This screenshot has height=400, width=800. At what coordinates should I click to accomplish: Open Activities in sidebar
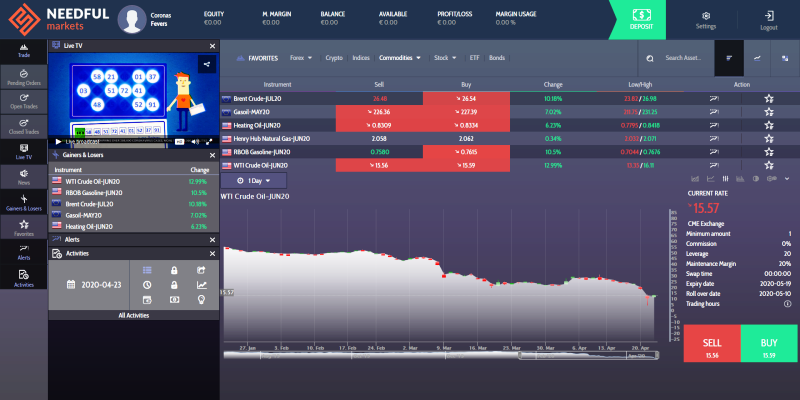[23, 278]
